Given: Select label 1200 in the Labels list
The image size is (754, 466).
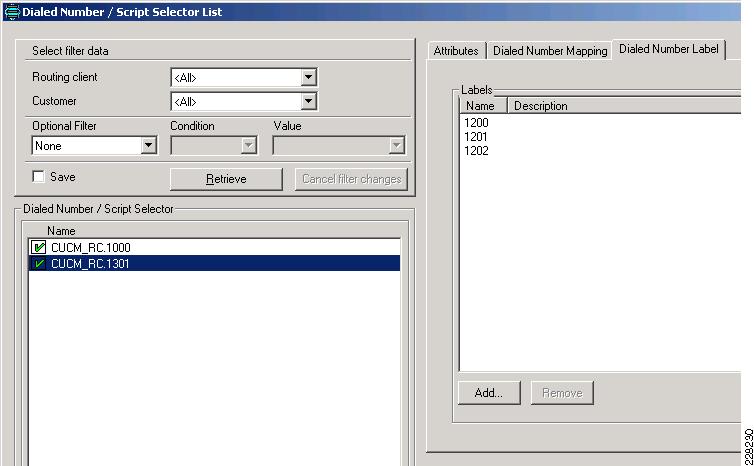Looking at the screenshot, I should coord(476,123).
